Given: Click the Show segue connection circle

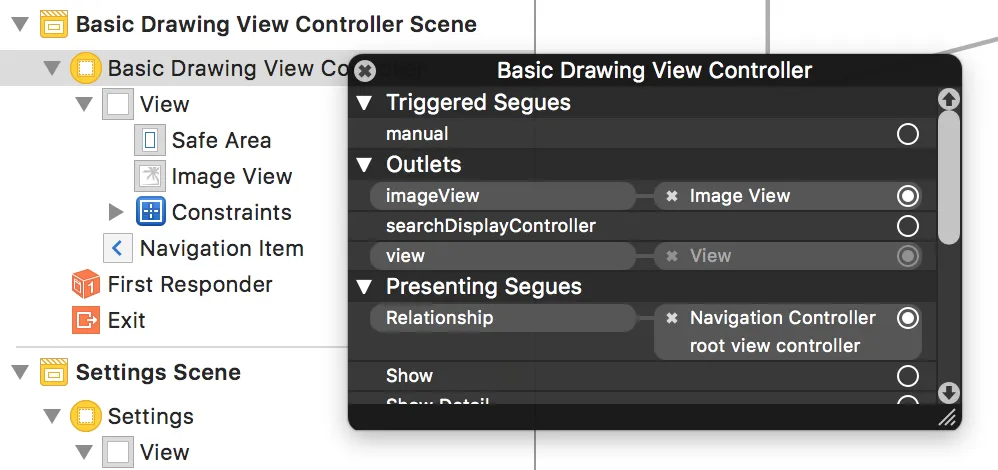Looking at the screenshot, I should (x=908, y=376).
